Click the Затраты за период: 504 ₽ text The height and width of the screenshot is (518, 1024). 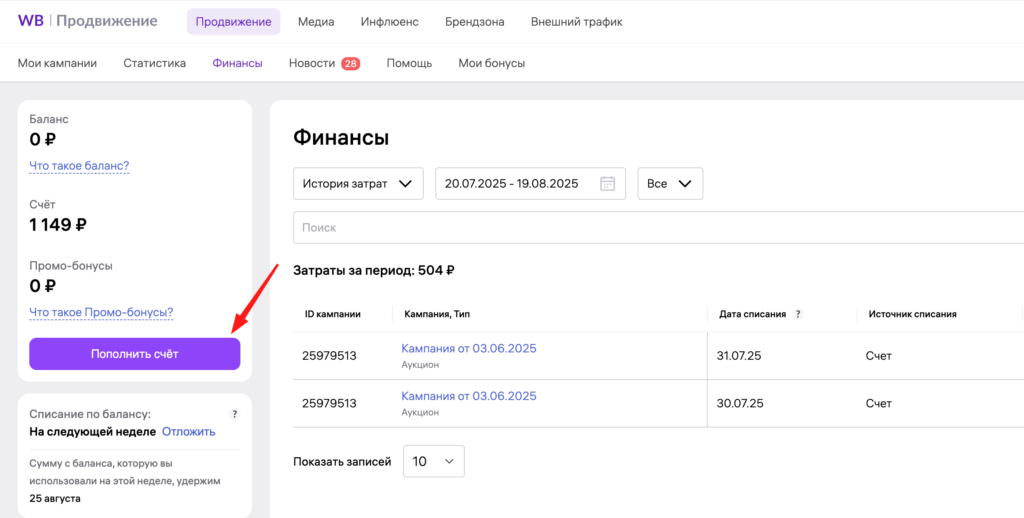tap(374, 270)
